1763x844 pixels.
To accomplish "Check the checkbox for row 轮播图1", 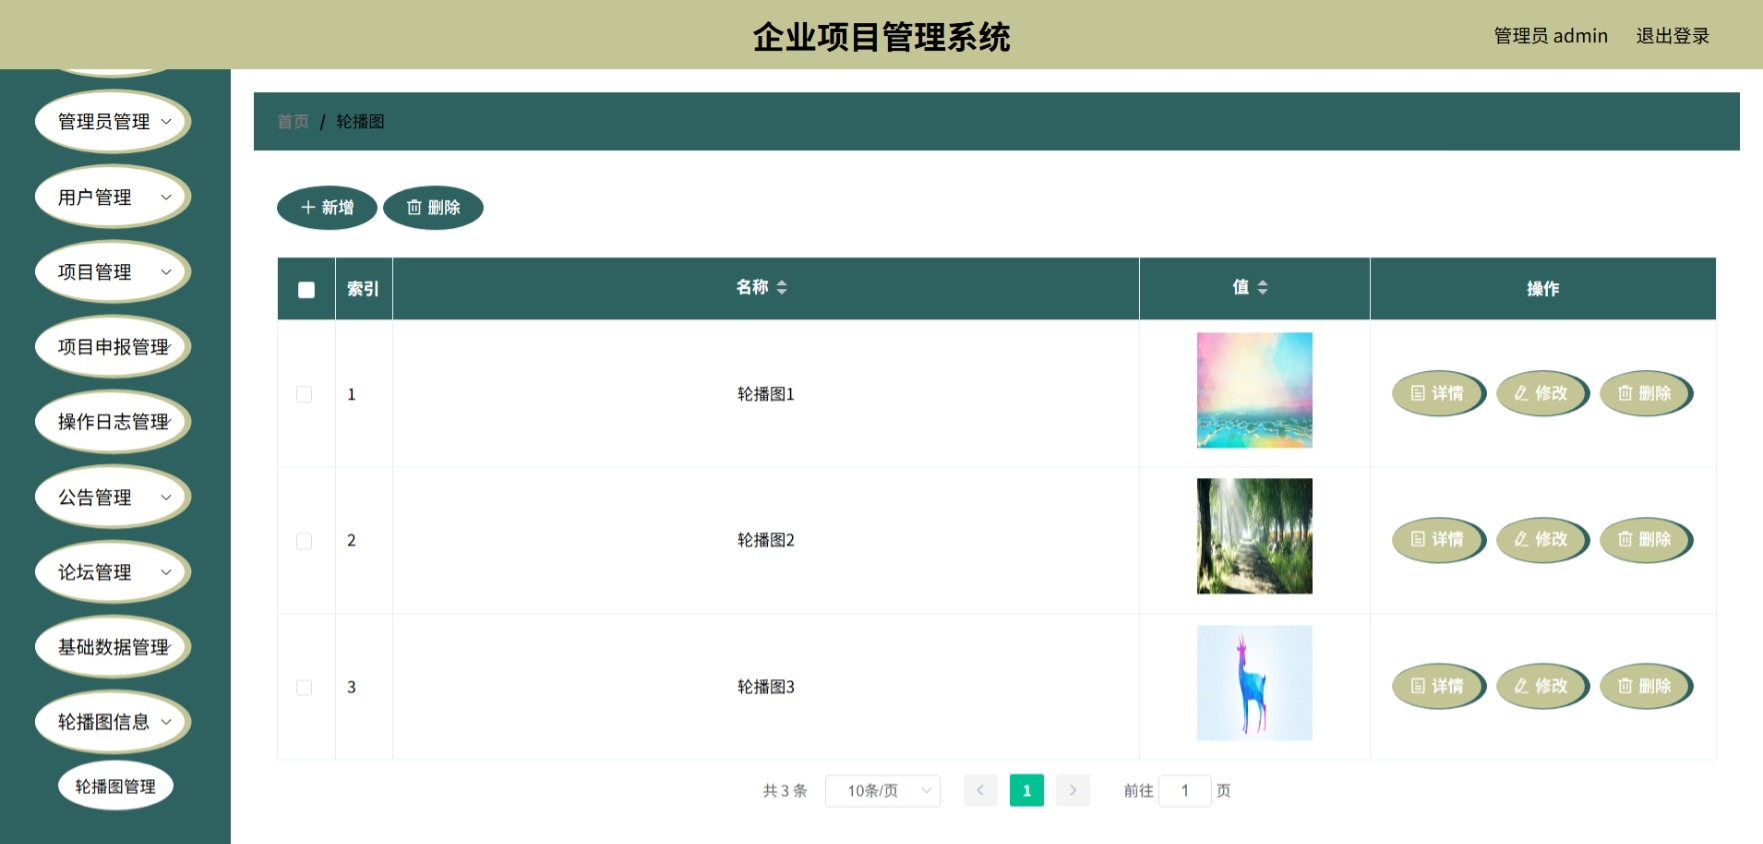I will point(304,394).
